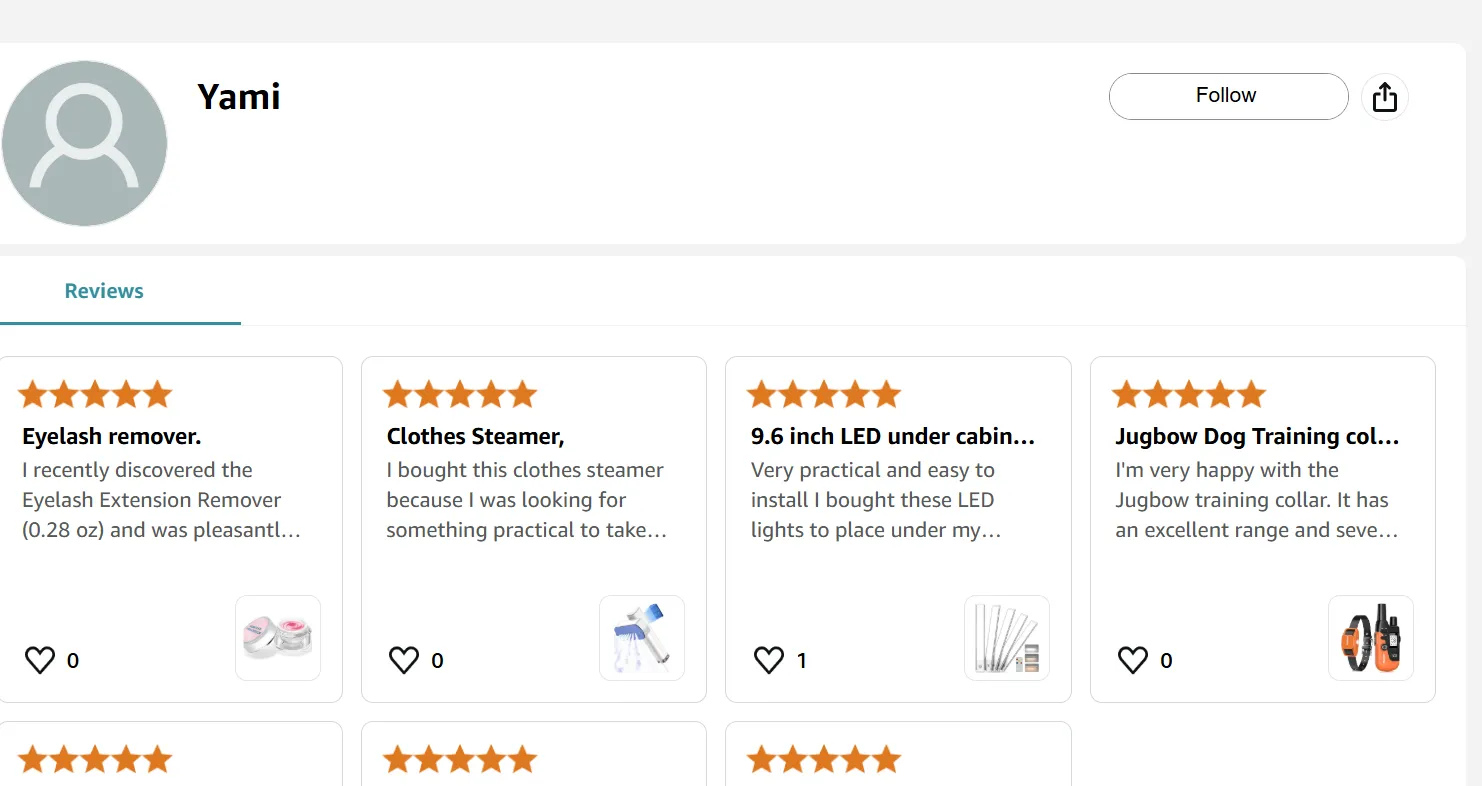This screenshot has height=786, width=1482.
Task: Like the Clothes Steamer review
Action: [x=404, y=660]
